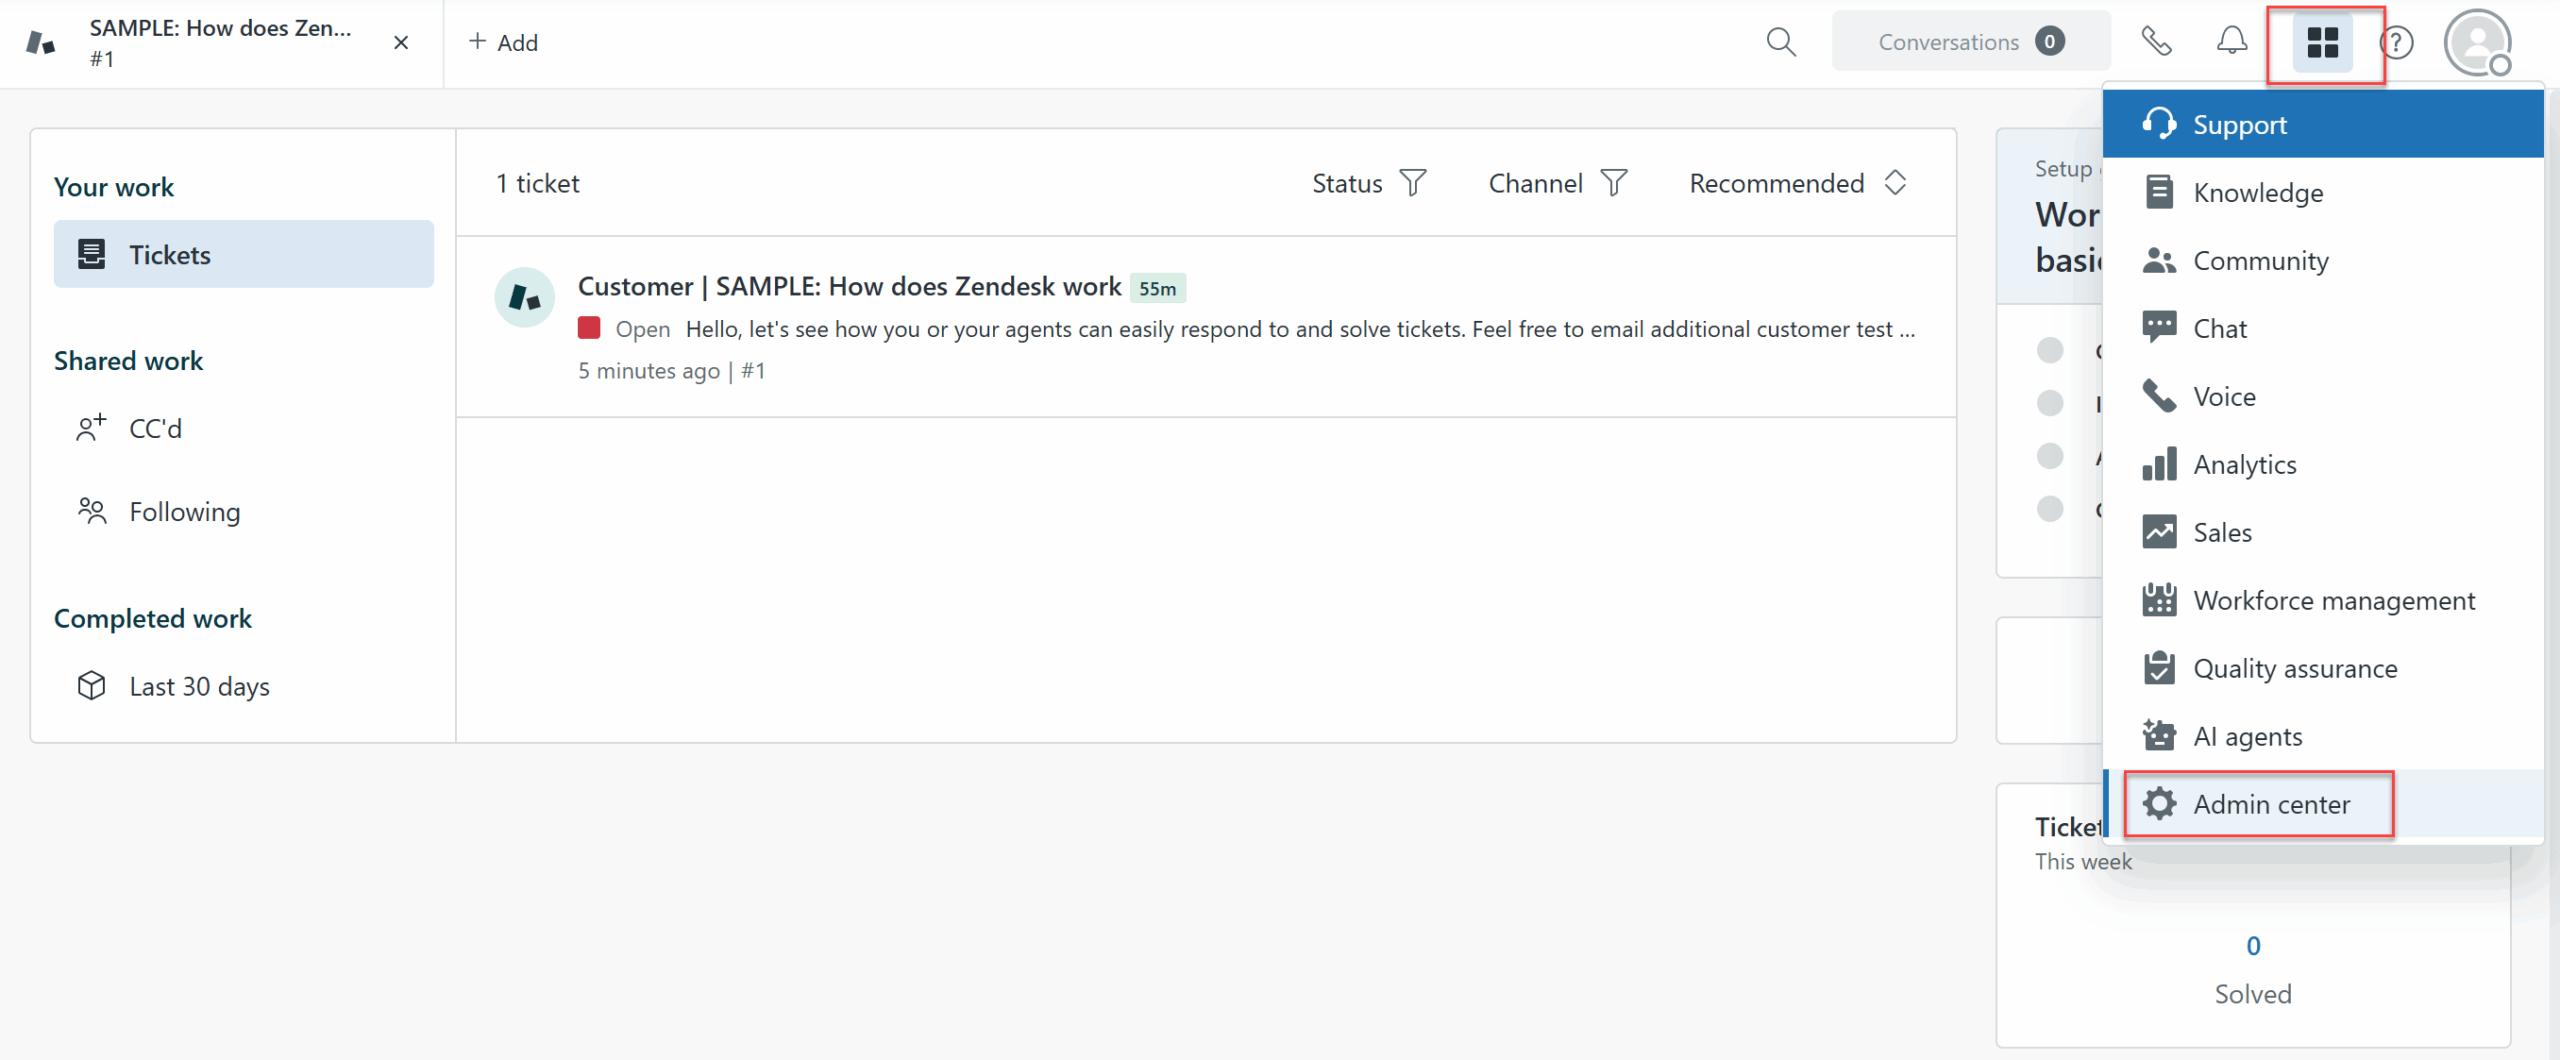
Task: Choose Analytics in the products menu
Action: [x=2244, y=465]
